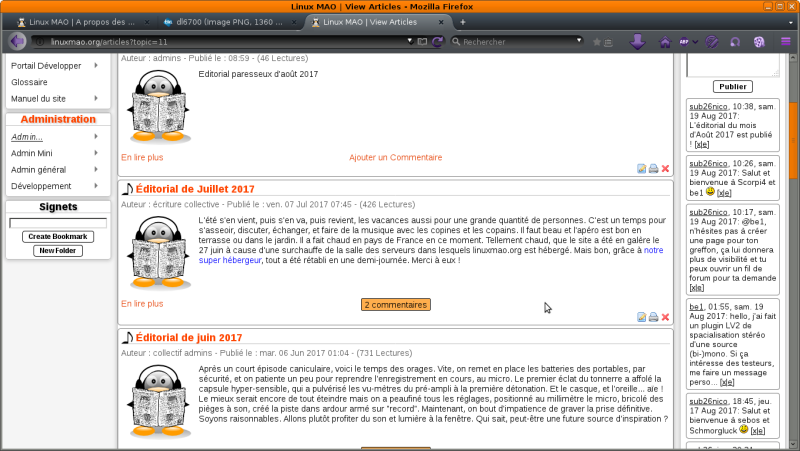Open the Éditorial de Juillet 2017 title

pyautogui.click(x=195, y=189)
